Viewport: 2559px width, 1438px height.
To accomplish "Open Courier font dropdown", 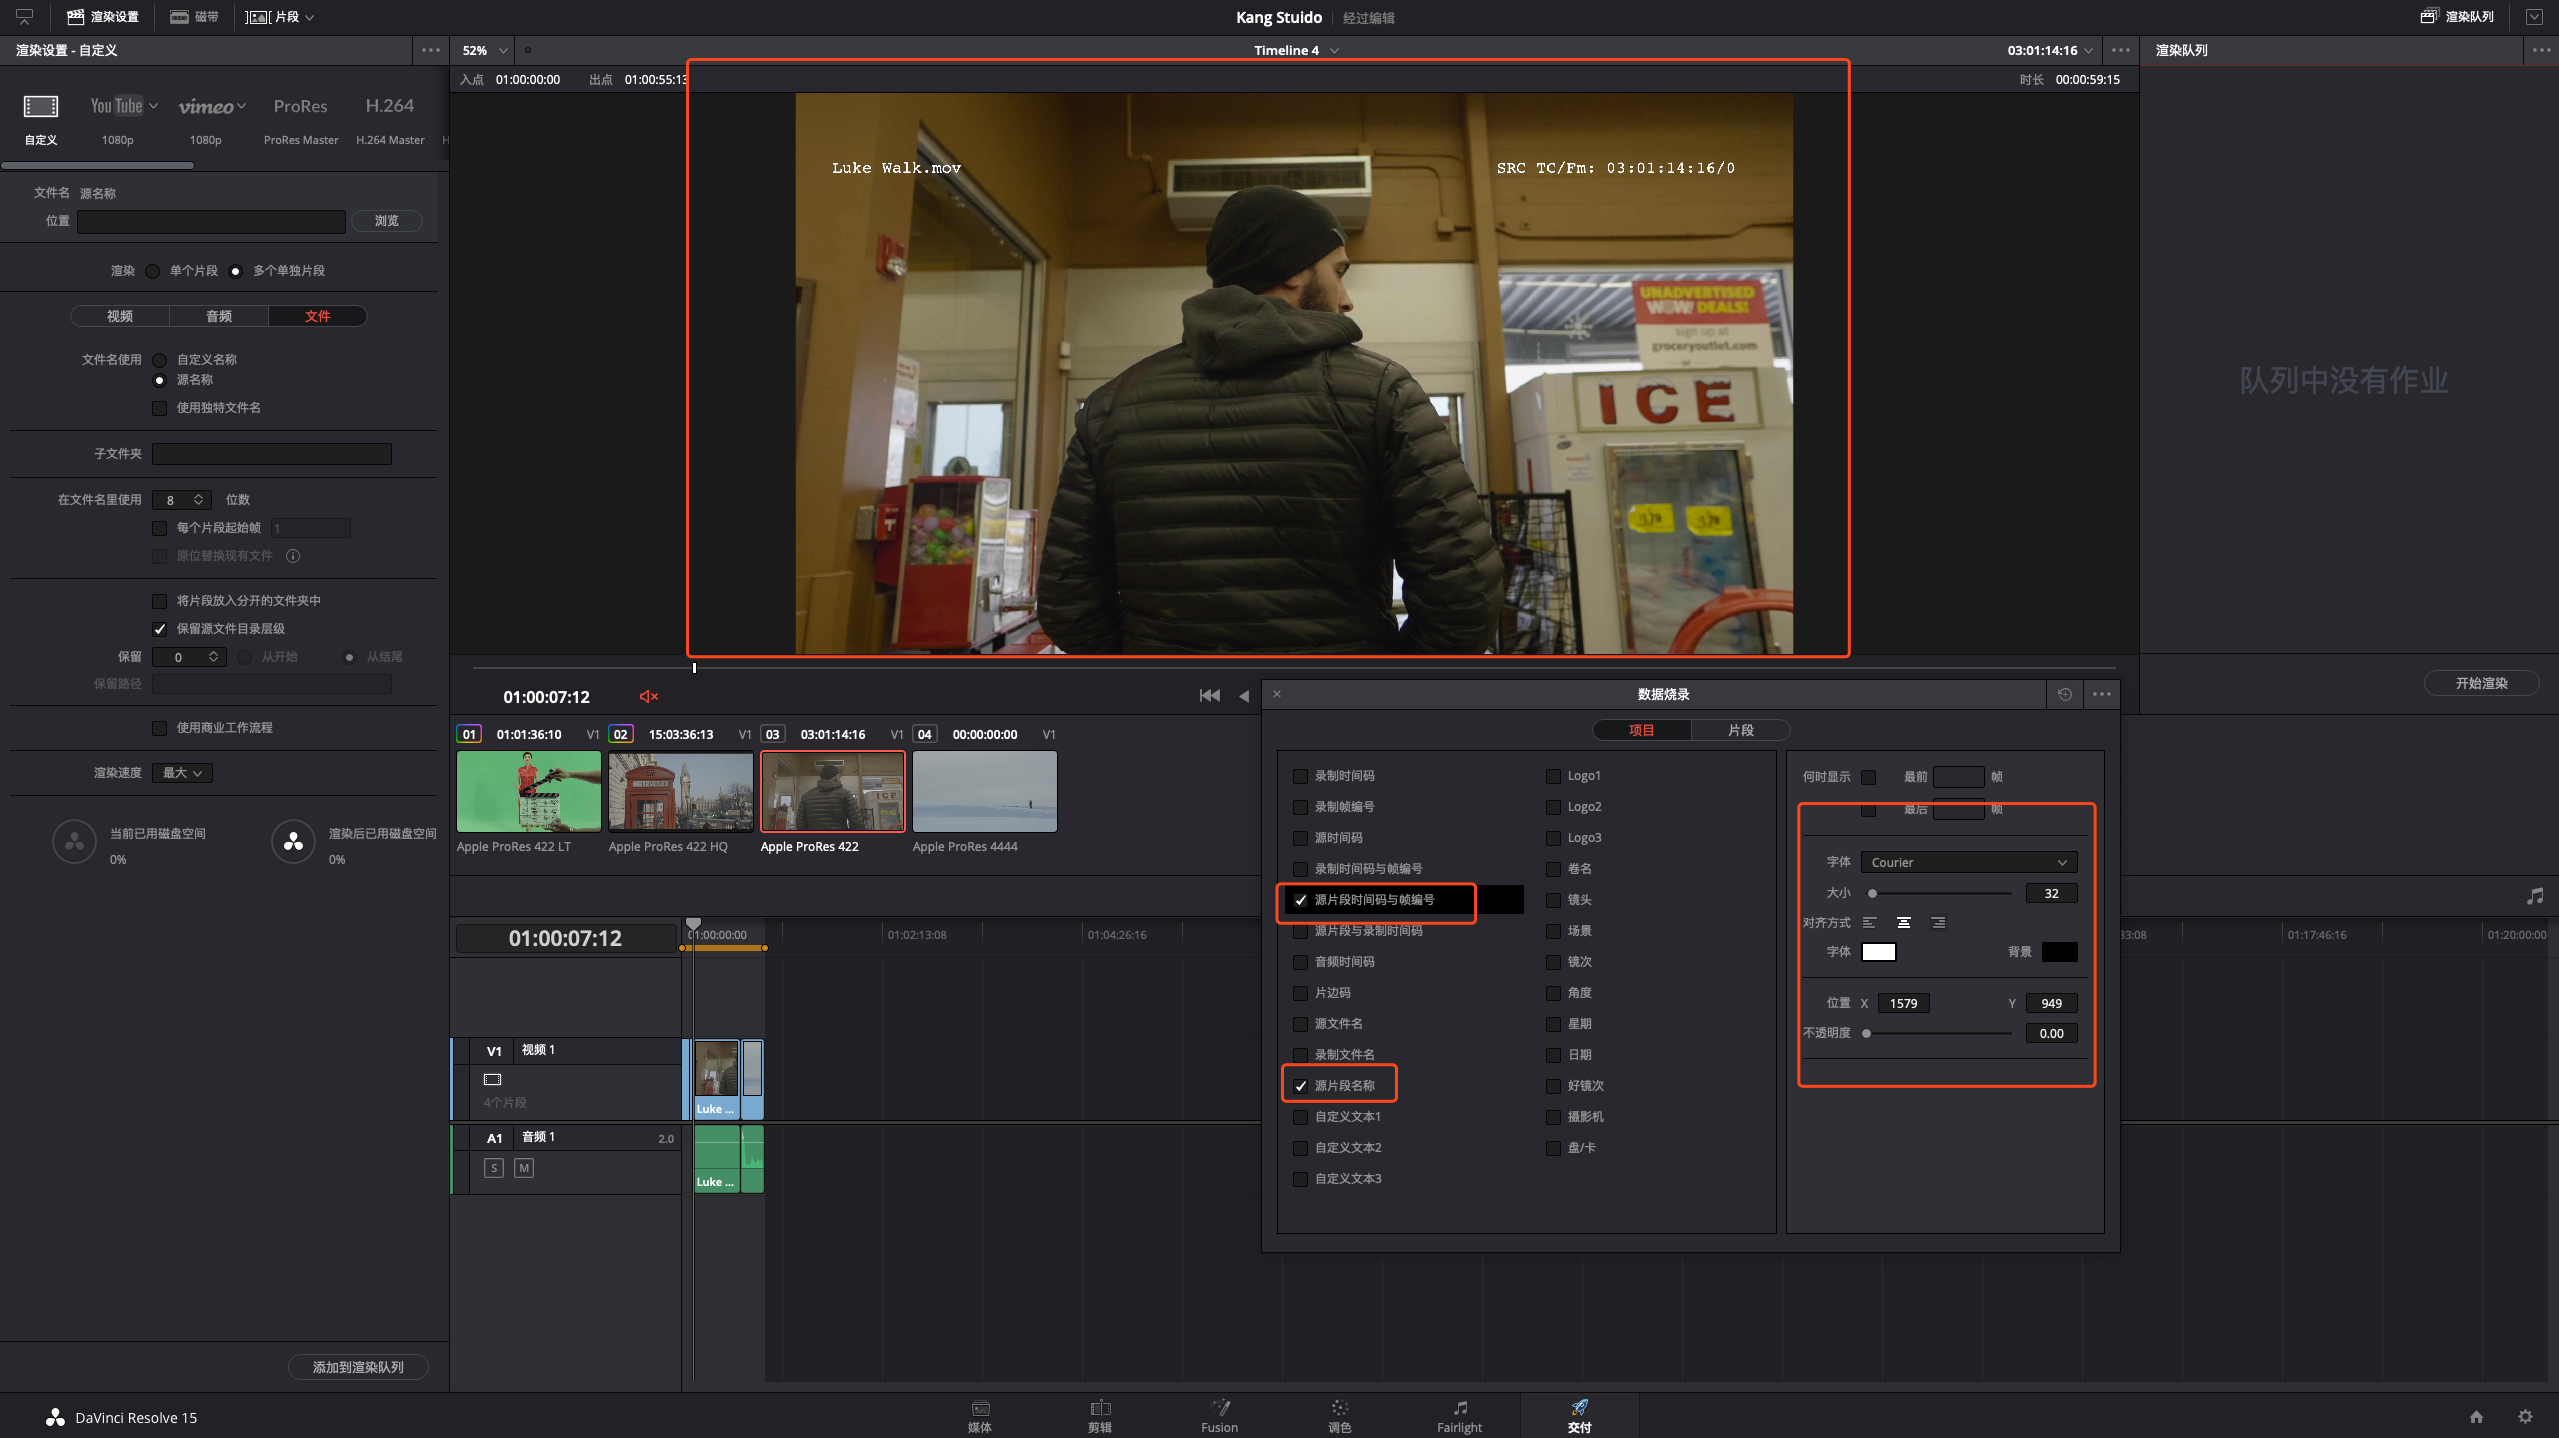I will click(1968, 862).
